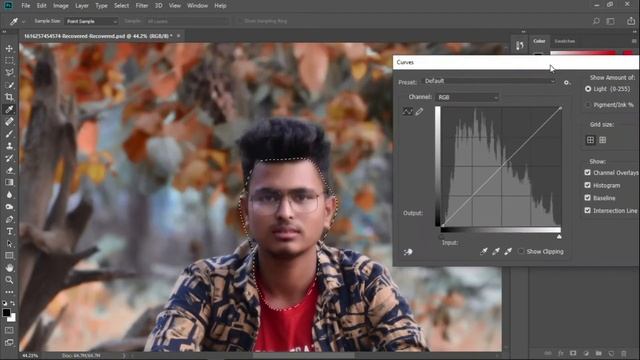Open the Sample Size dropdown

[91, 21]
